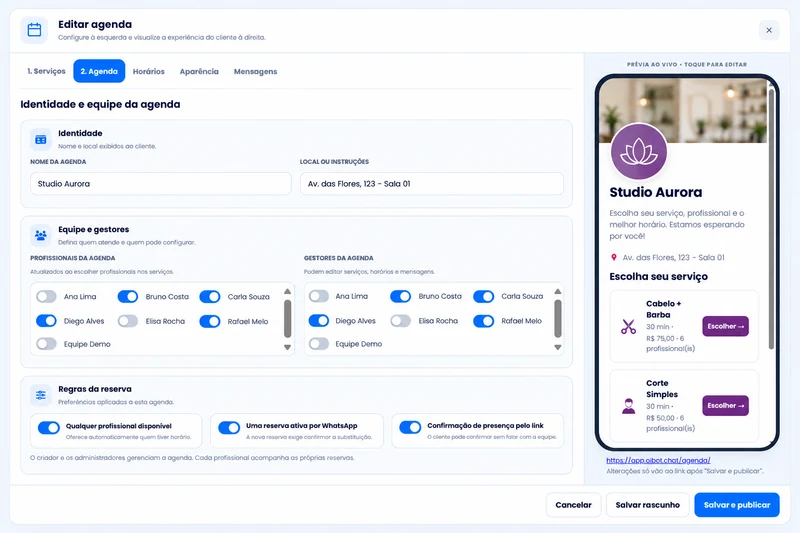Choose the Corte Simples service
The image size is (800, 533).
726,405
